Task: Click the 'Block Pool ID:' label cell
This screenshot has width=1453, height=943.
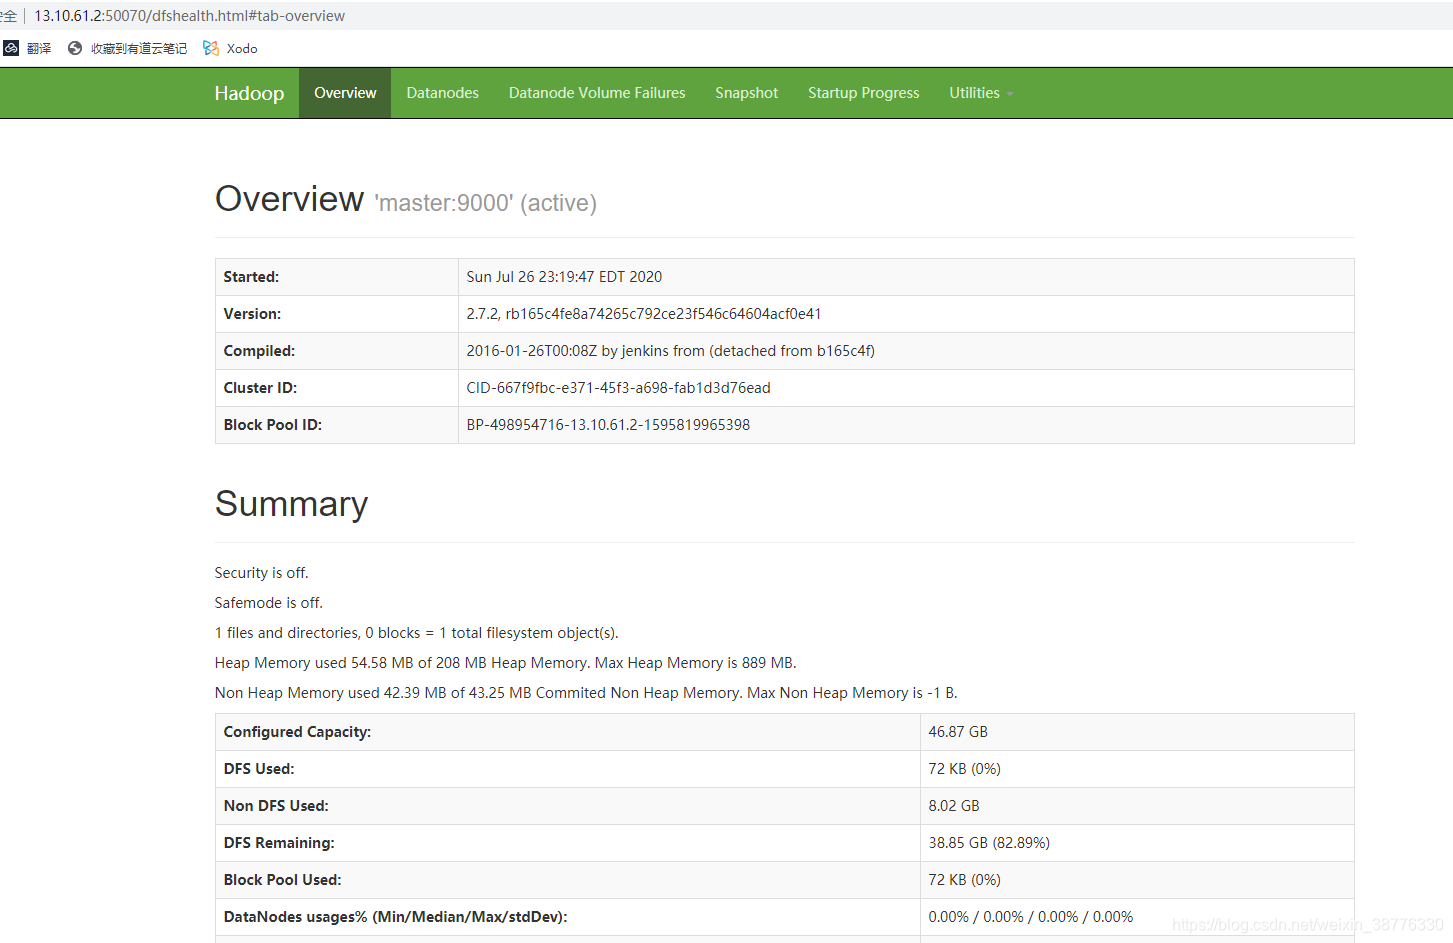Action: [x=337, y=425]
